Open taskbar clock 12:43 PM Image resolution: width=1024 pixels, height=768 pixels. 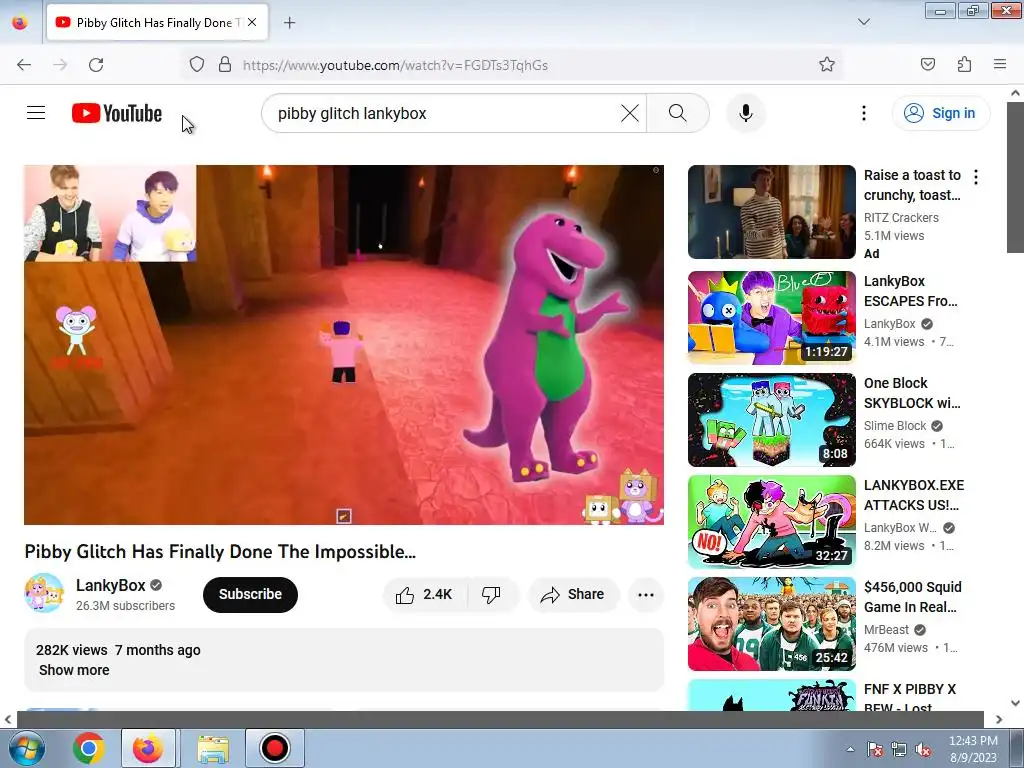tap(973, 749)
